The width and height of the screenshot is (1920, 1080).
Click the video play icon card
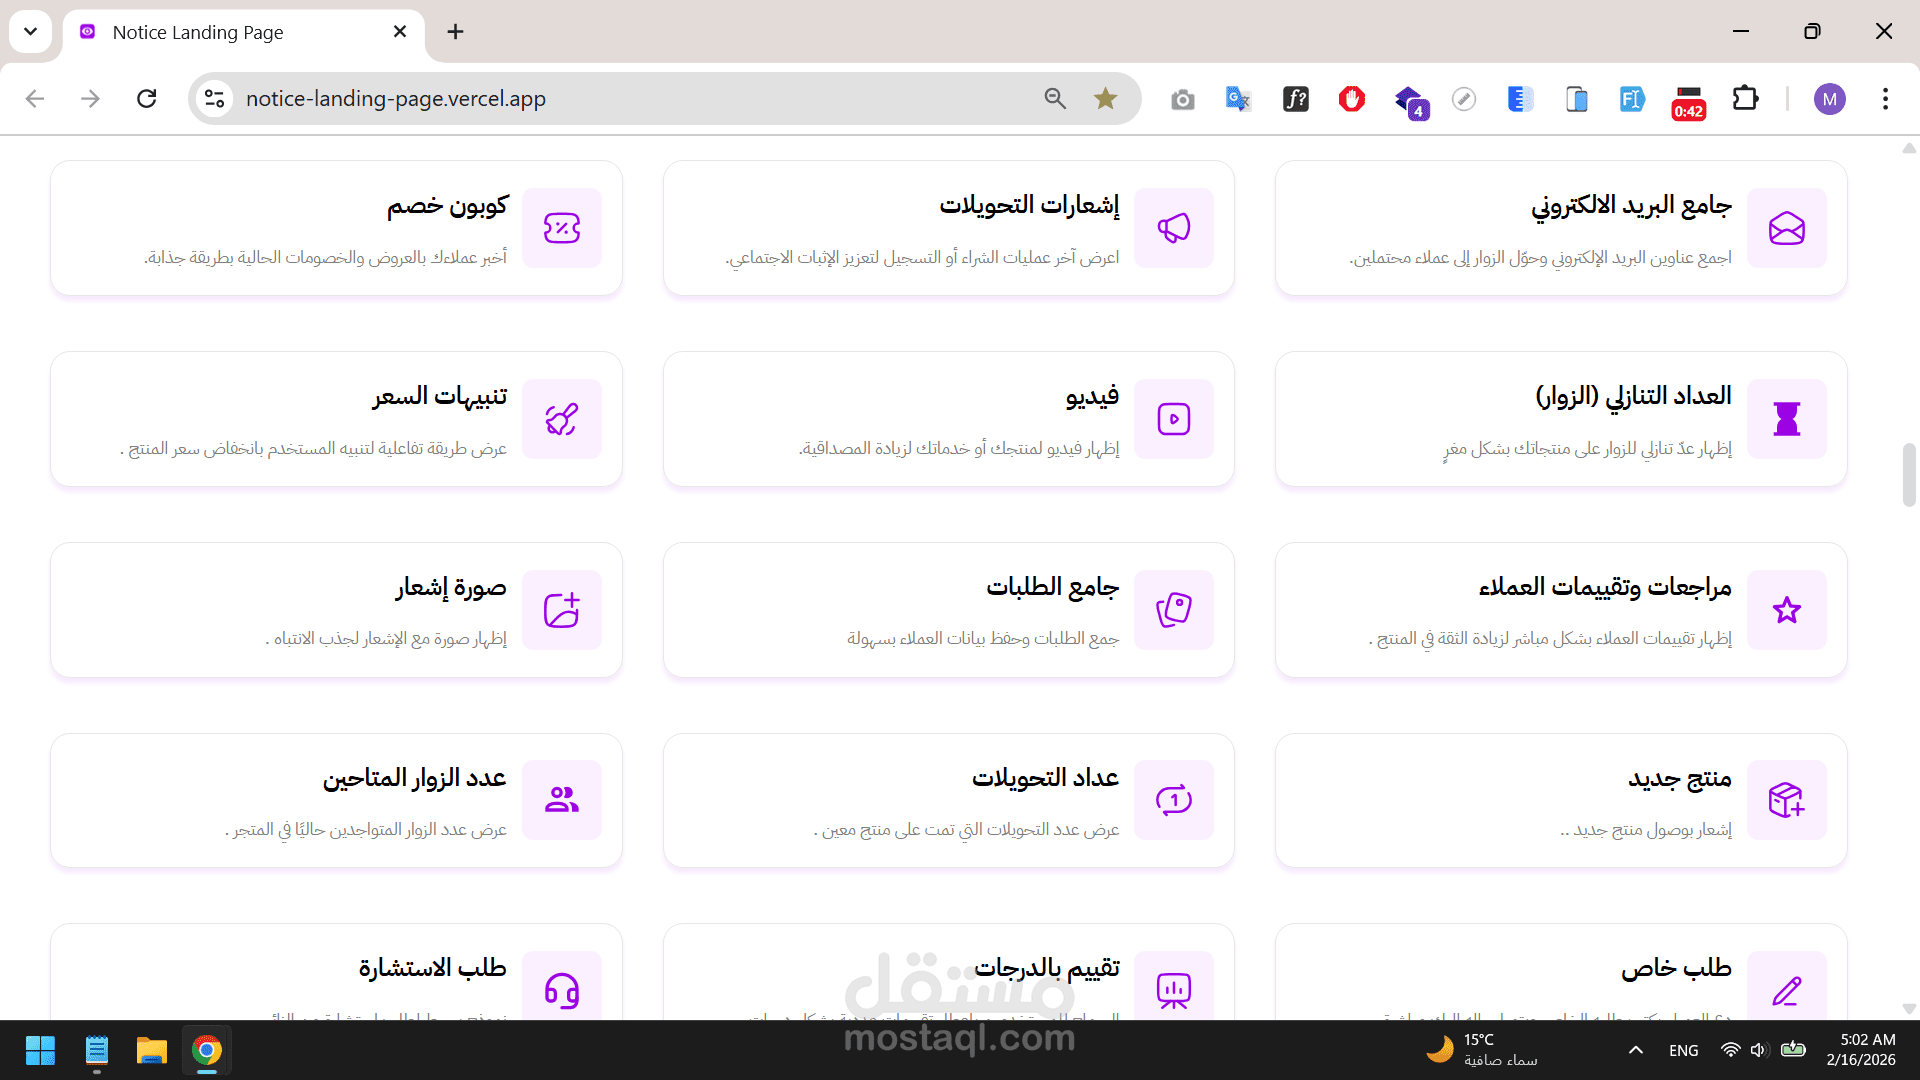click(1174, 419)
